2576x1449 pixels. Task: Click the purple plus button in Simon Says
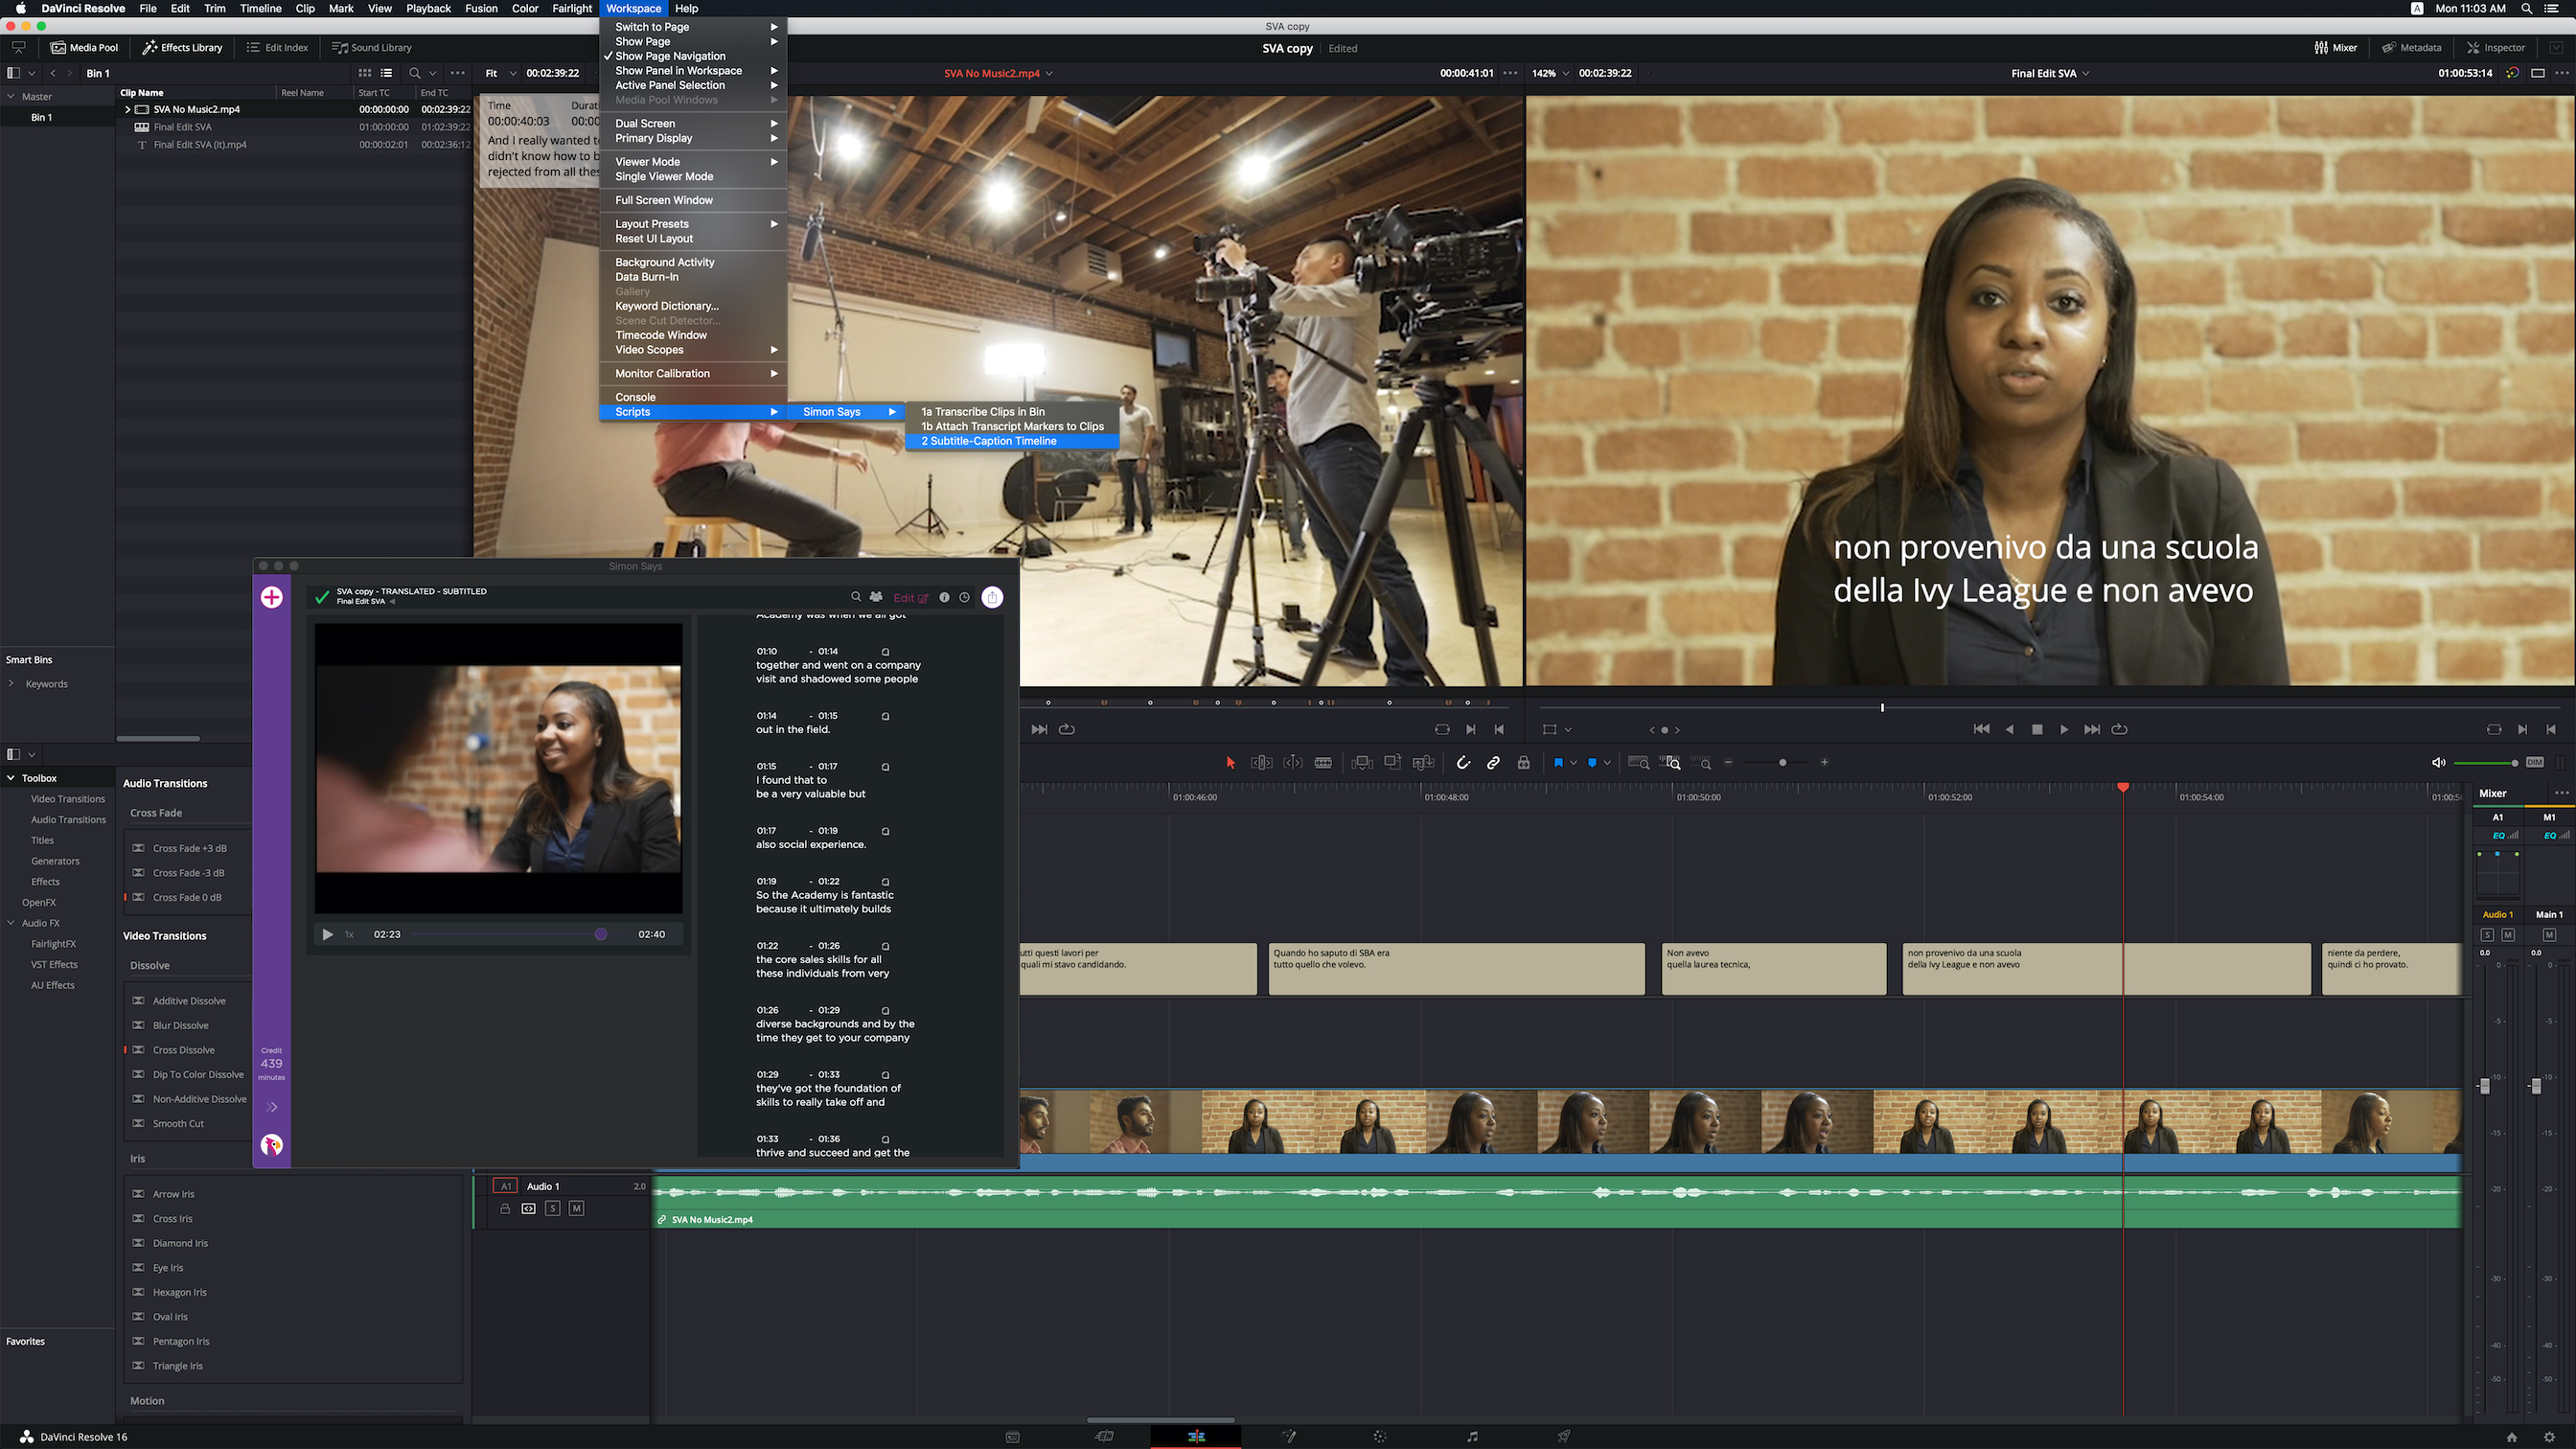(271, 597)
